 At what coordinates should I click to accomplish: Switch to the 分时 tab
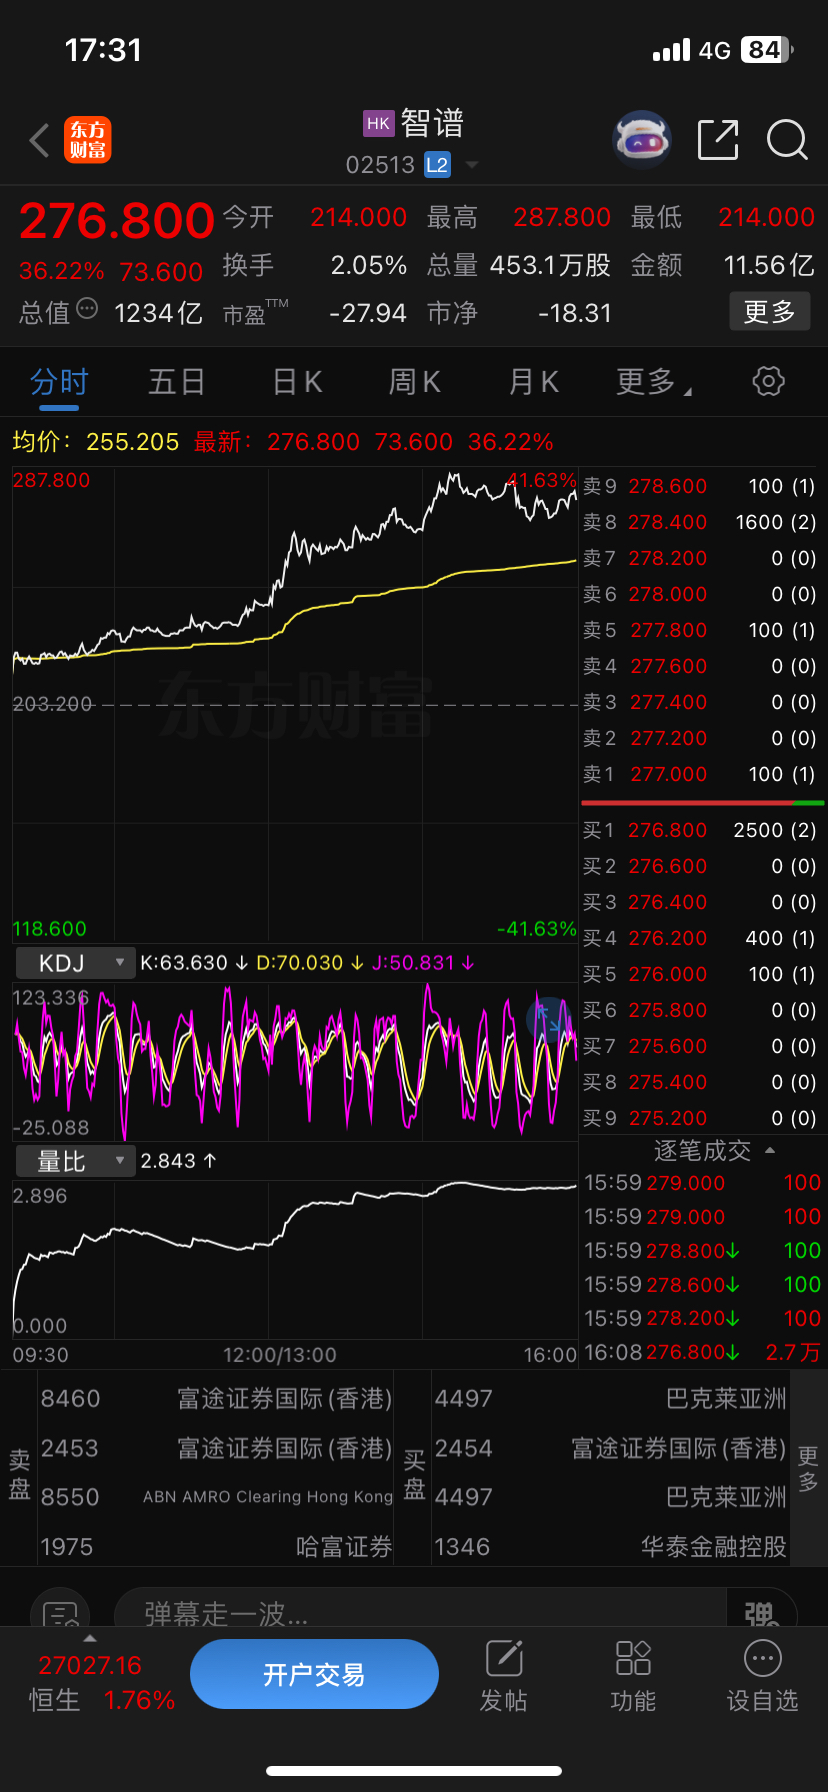pos(59,382)
